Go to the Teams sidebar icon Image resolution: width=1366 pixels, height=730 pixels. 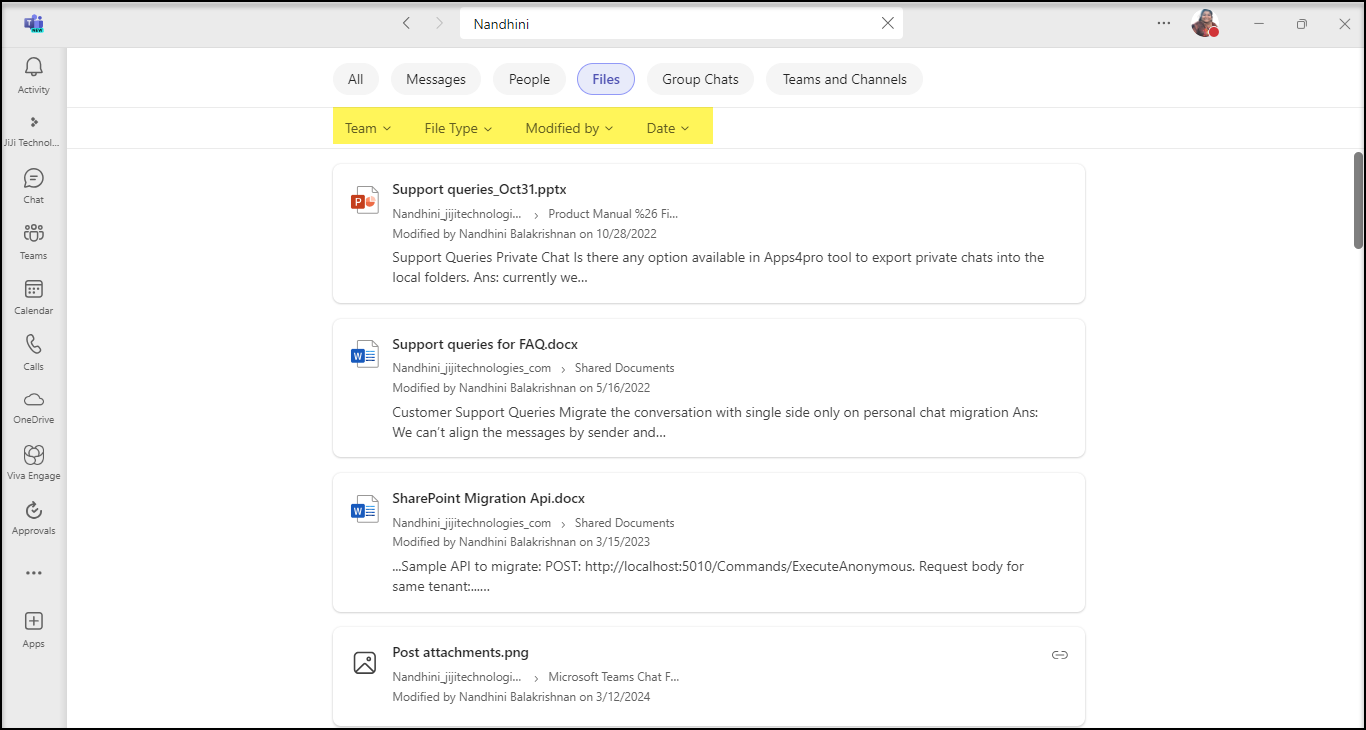(33, 235)
